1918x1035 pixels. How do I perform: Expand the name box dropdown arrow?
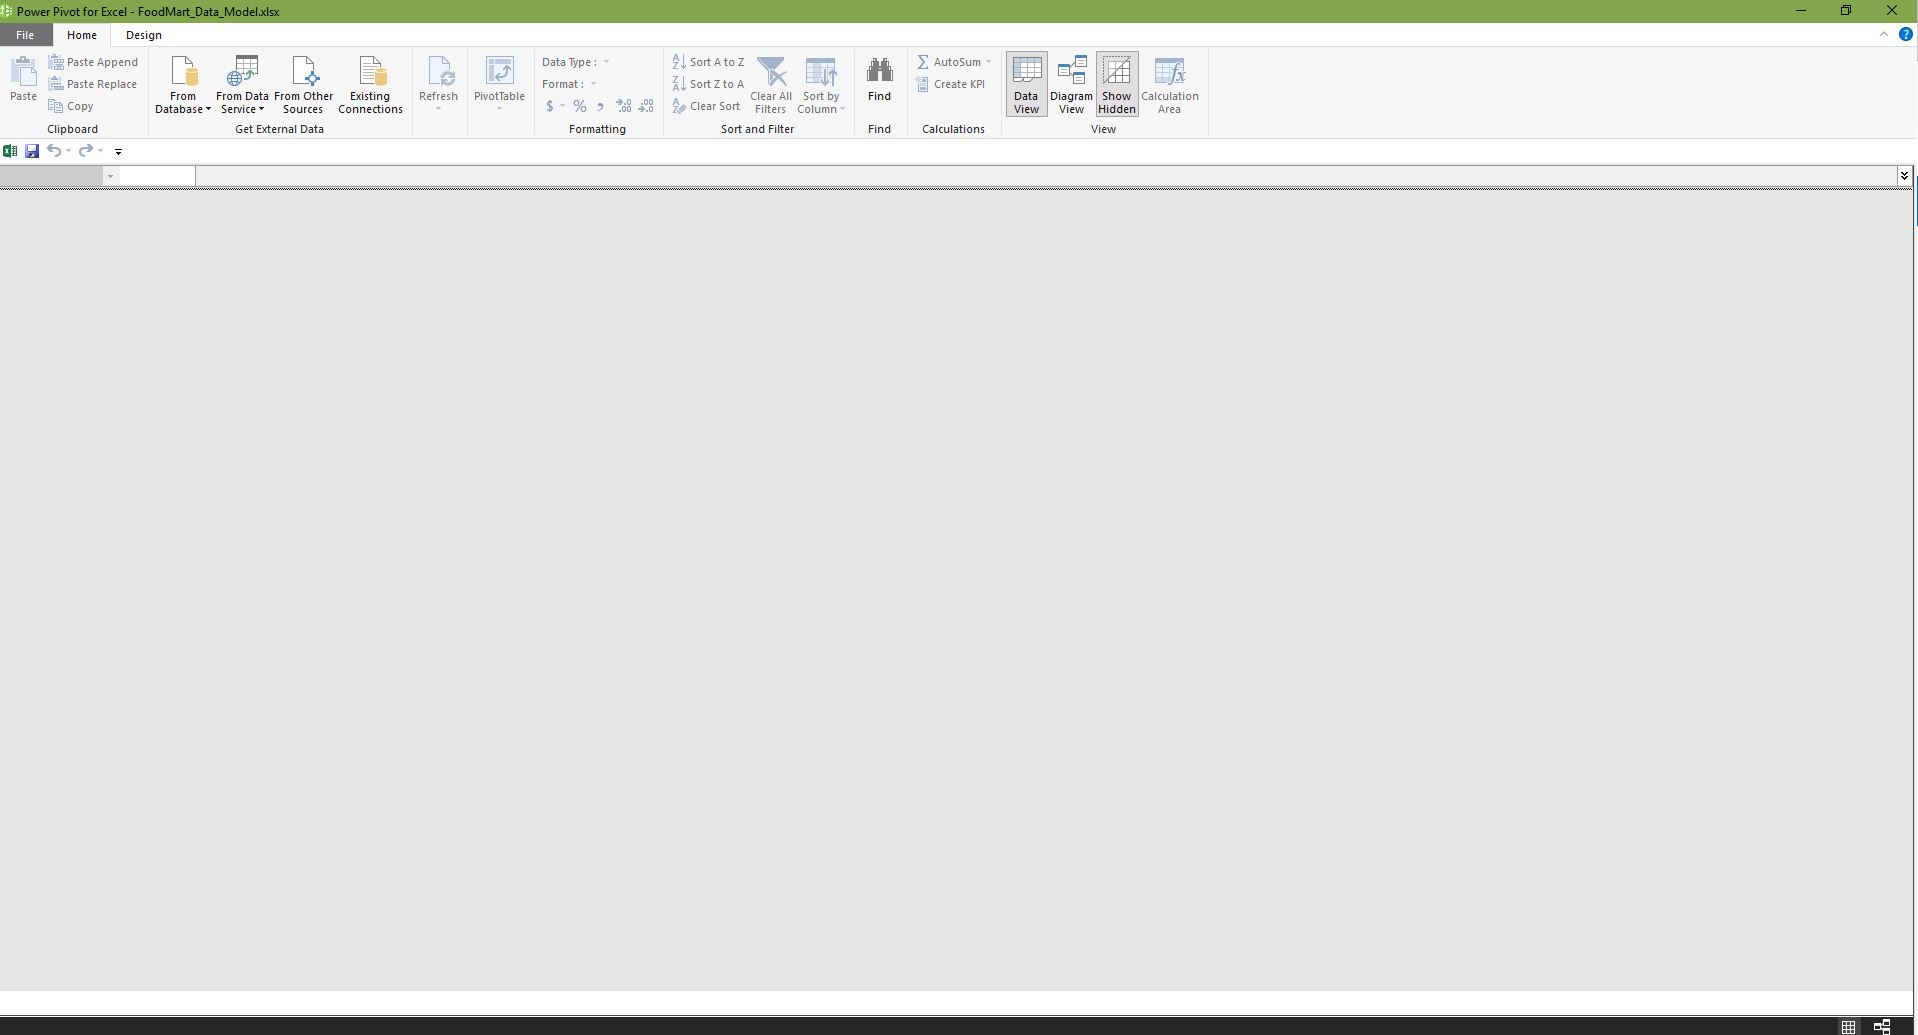110,176
